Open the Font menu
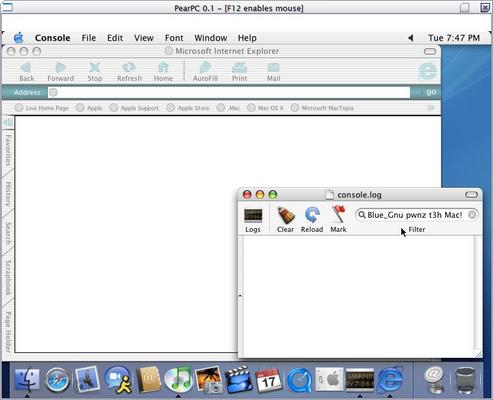The image size is (493, 400). (174, 38)
